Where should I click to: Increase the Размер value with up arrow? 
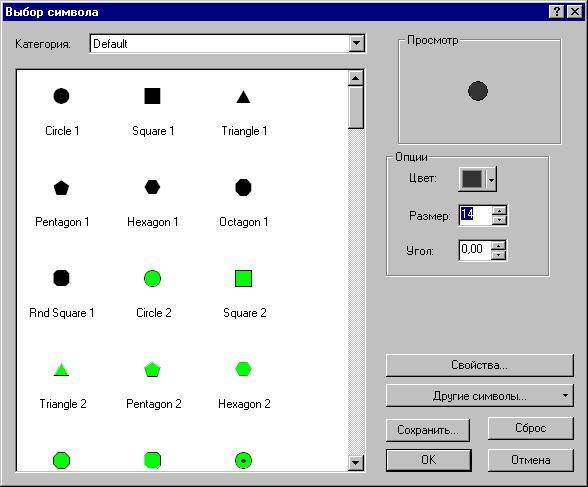tap(499, 211)
